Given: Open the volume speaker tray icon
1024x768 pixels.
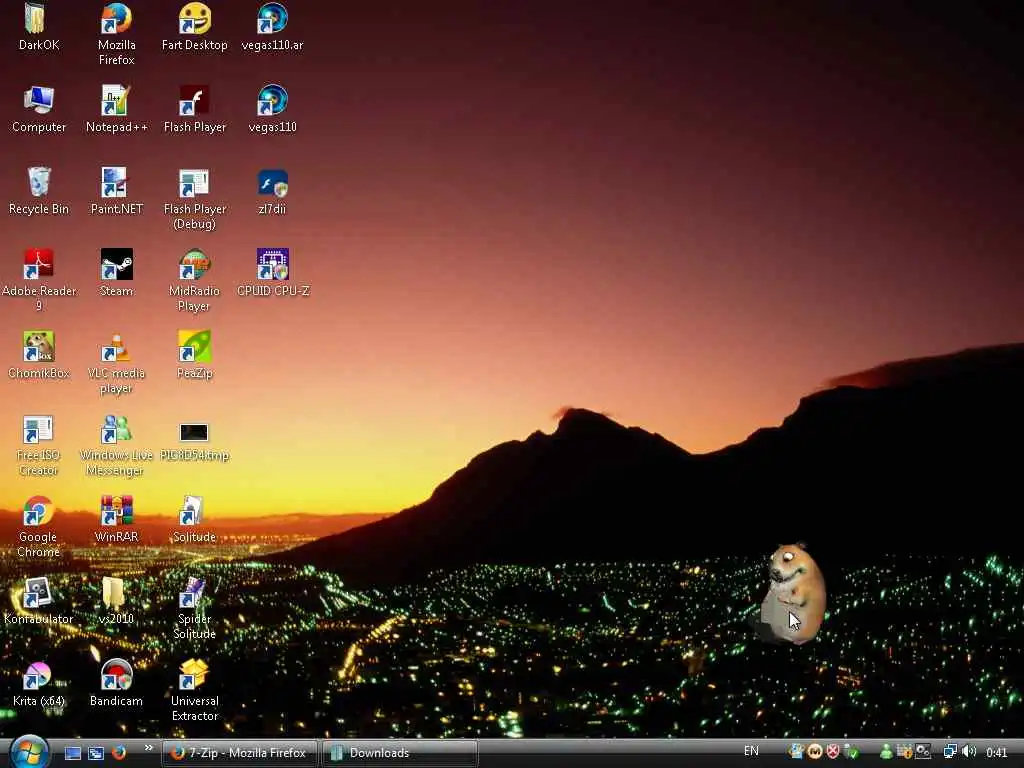Looking at the screenshot, I should (969, 752).
